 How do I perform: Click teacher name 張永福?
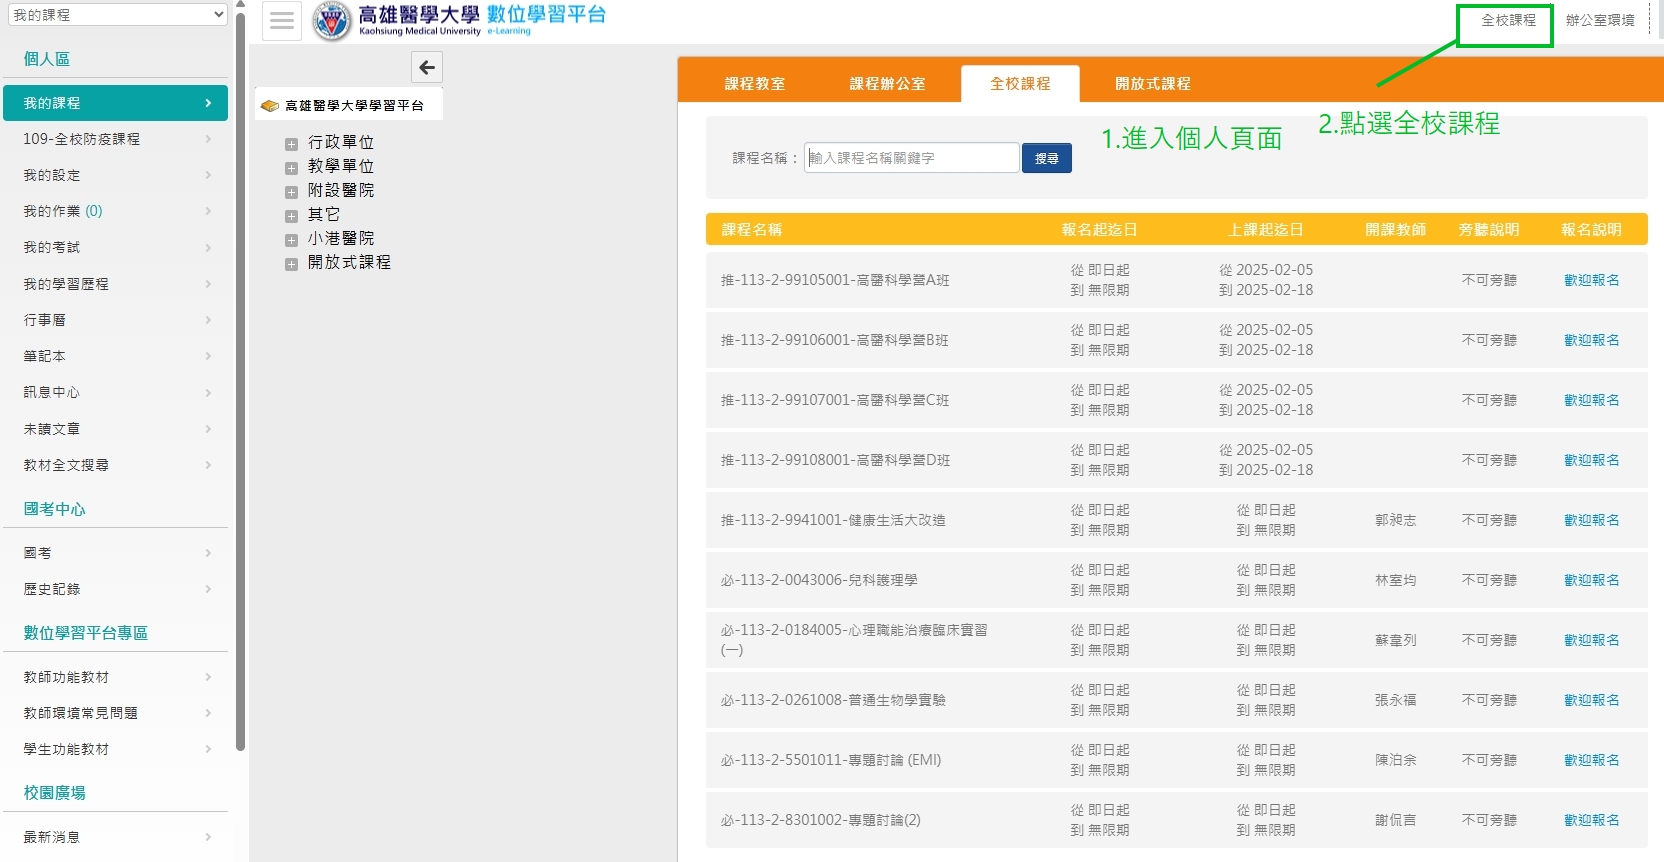coord(1395,700)
